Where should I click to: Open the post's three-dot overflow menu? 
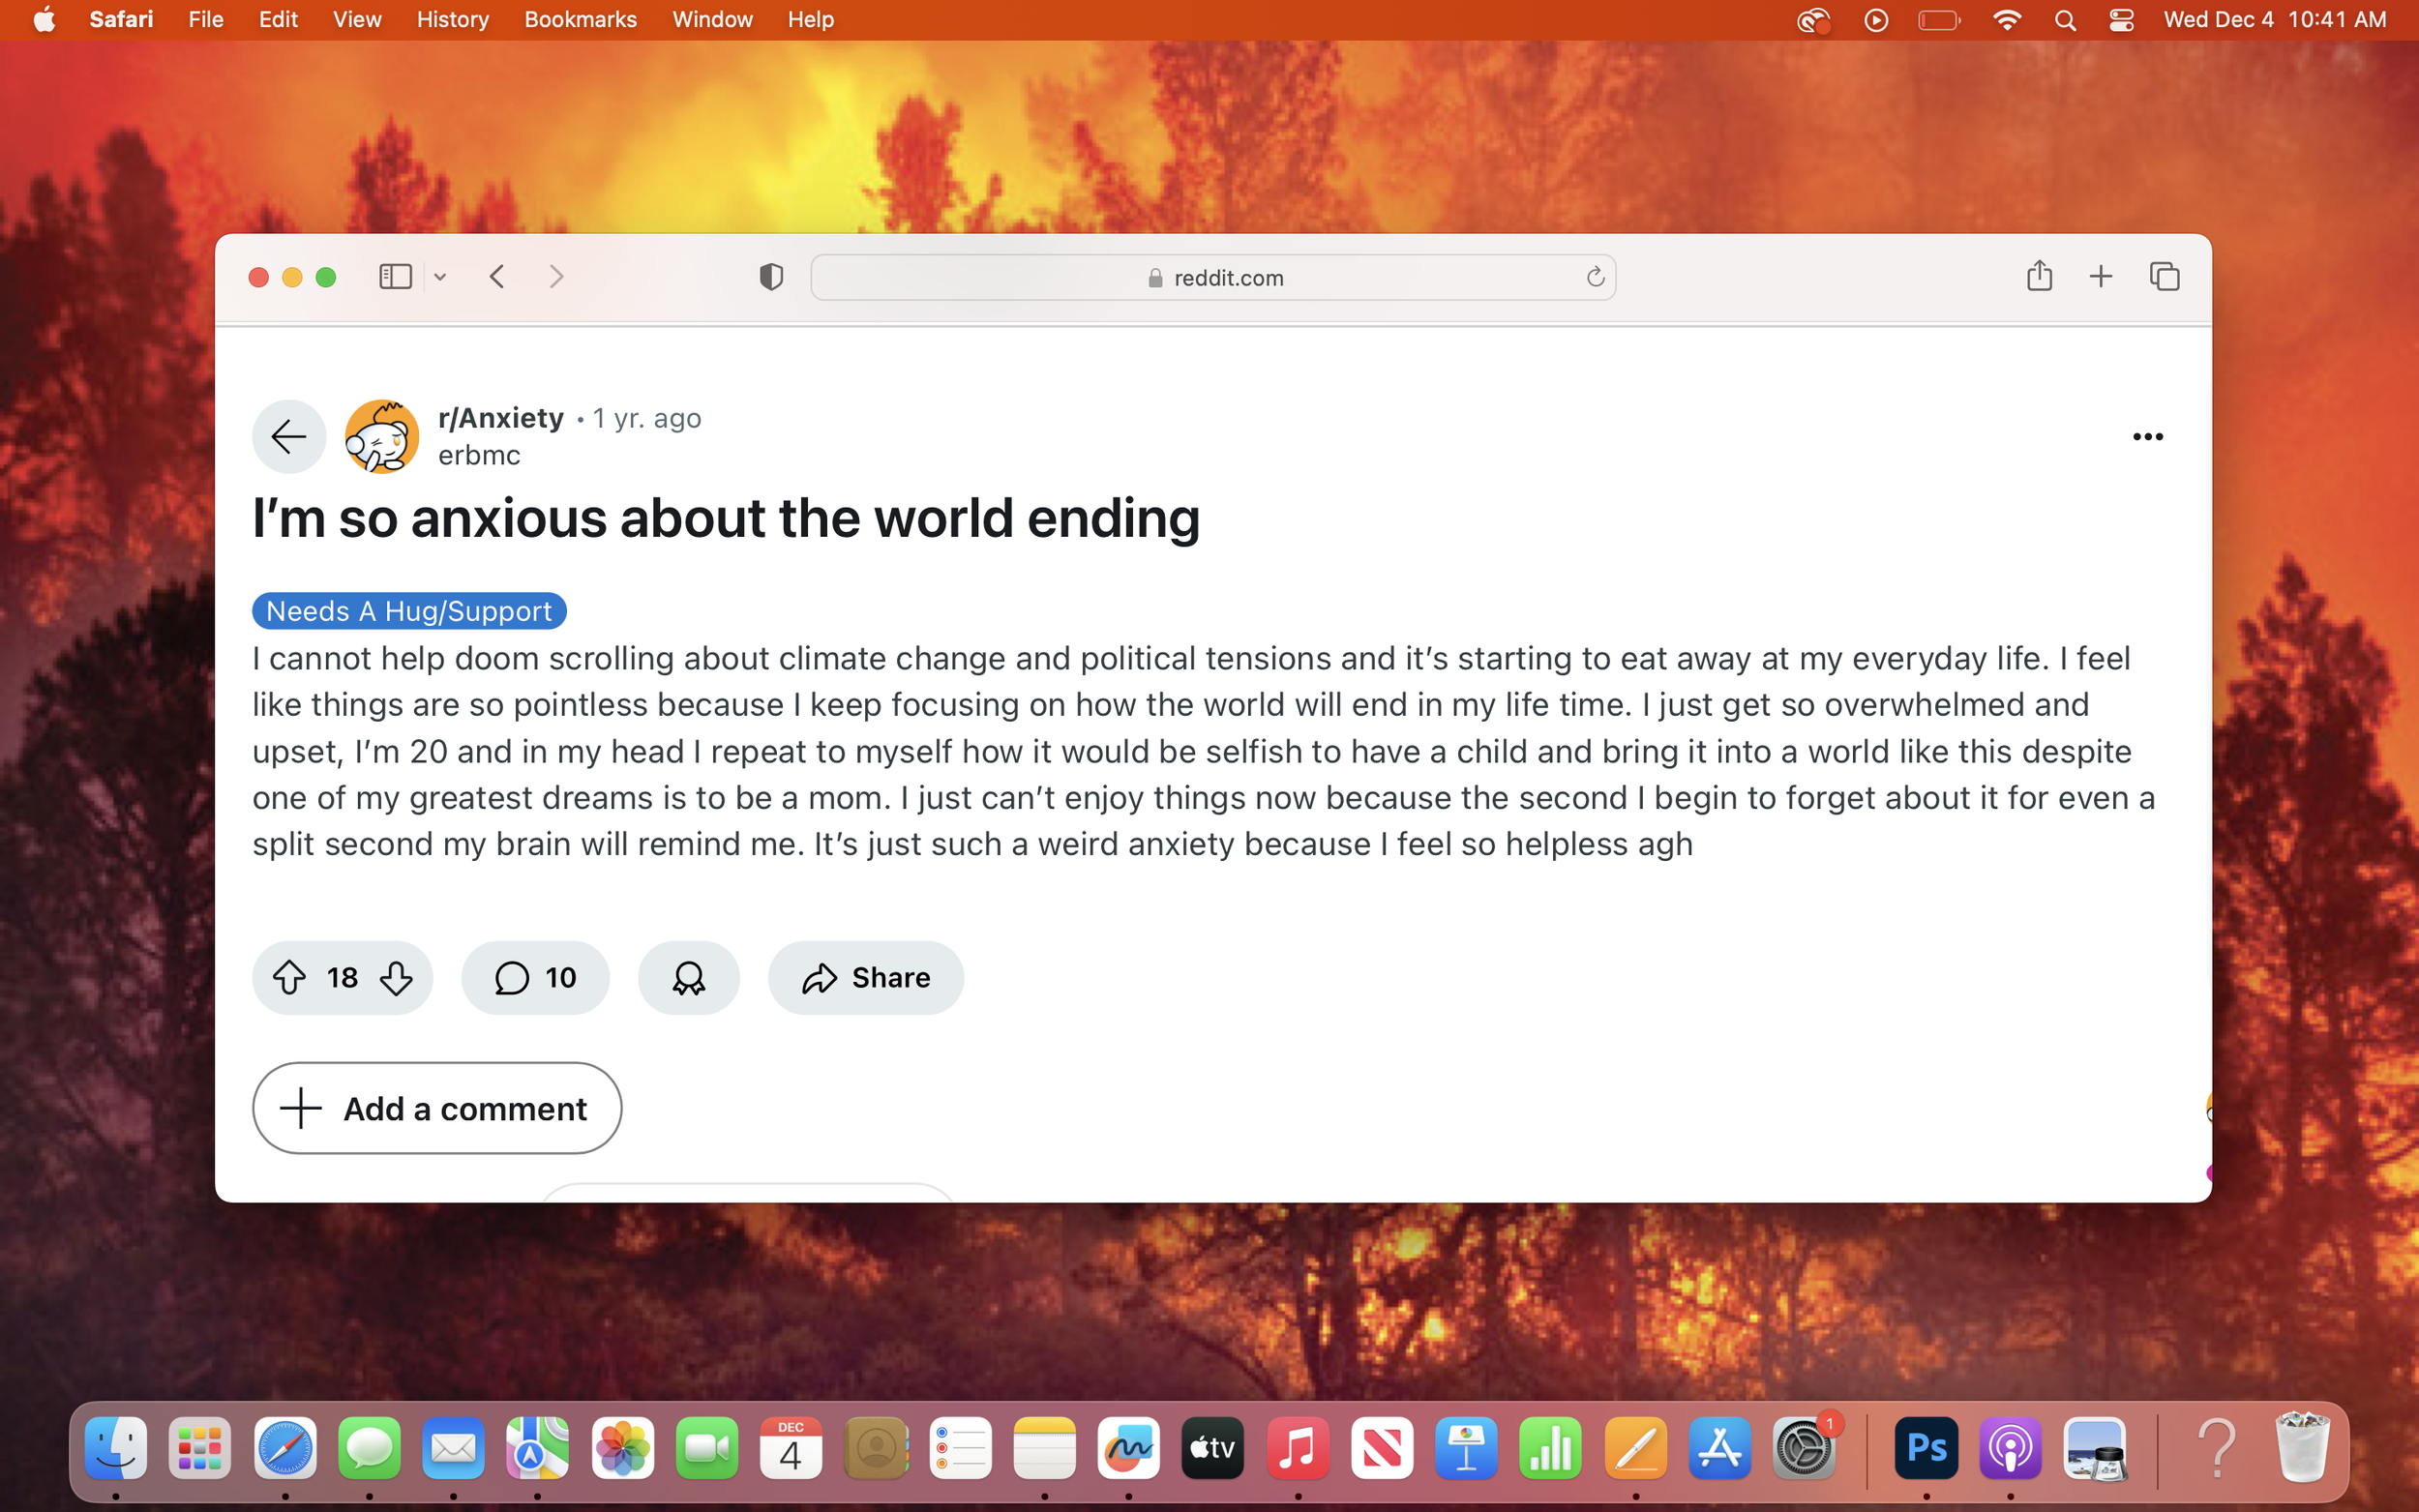2147,436
